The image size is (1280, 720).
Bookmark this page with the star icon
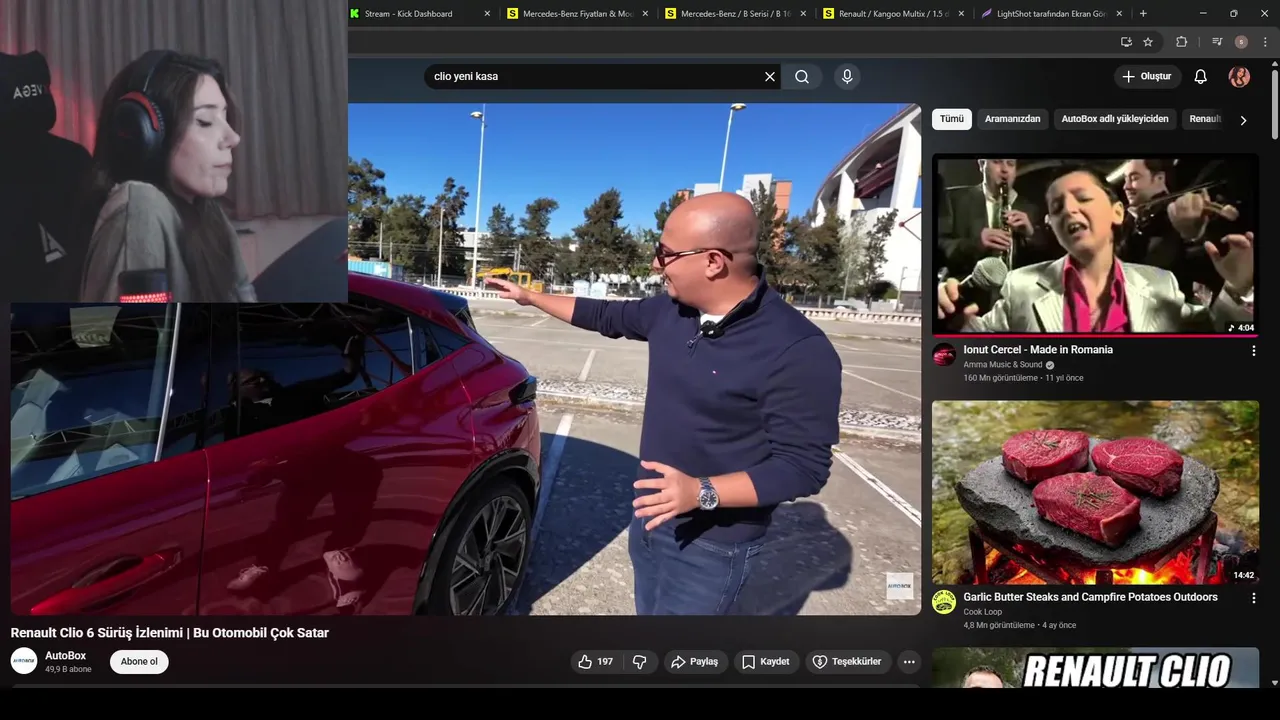pos(1148,42)
